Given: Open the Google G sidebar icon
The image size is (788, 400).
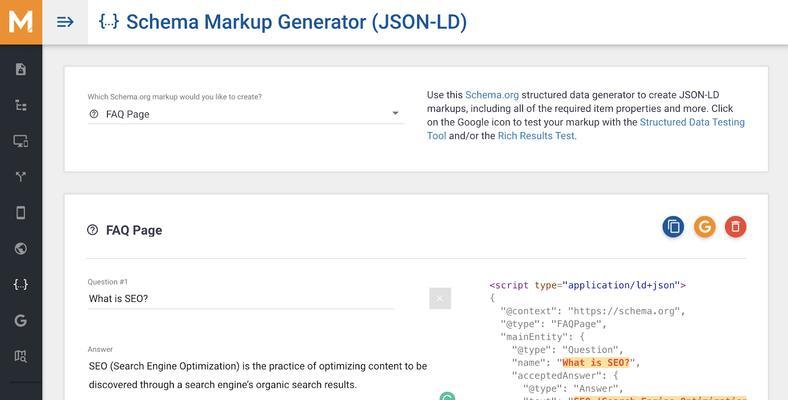Looking at the screenshot, I should pos(21,321).
